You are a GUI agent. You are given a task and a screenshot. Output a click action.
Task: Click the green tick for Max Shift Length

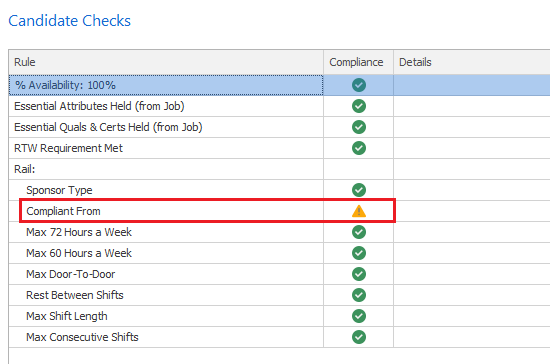(358, 316)
